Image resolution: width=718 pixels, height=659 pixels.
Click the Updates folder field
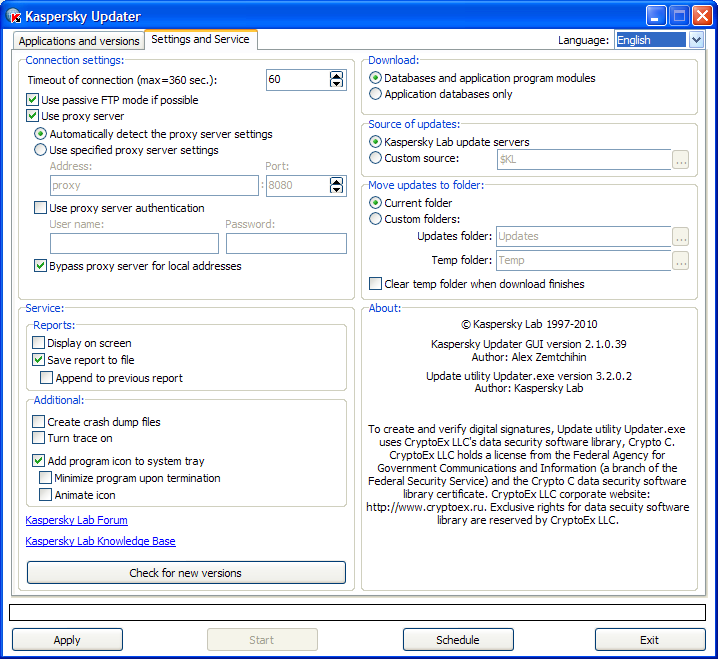[584, 236]
